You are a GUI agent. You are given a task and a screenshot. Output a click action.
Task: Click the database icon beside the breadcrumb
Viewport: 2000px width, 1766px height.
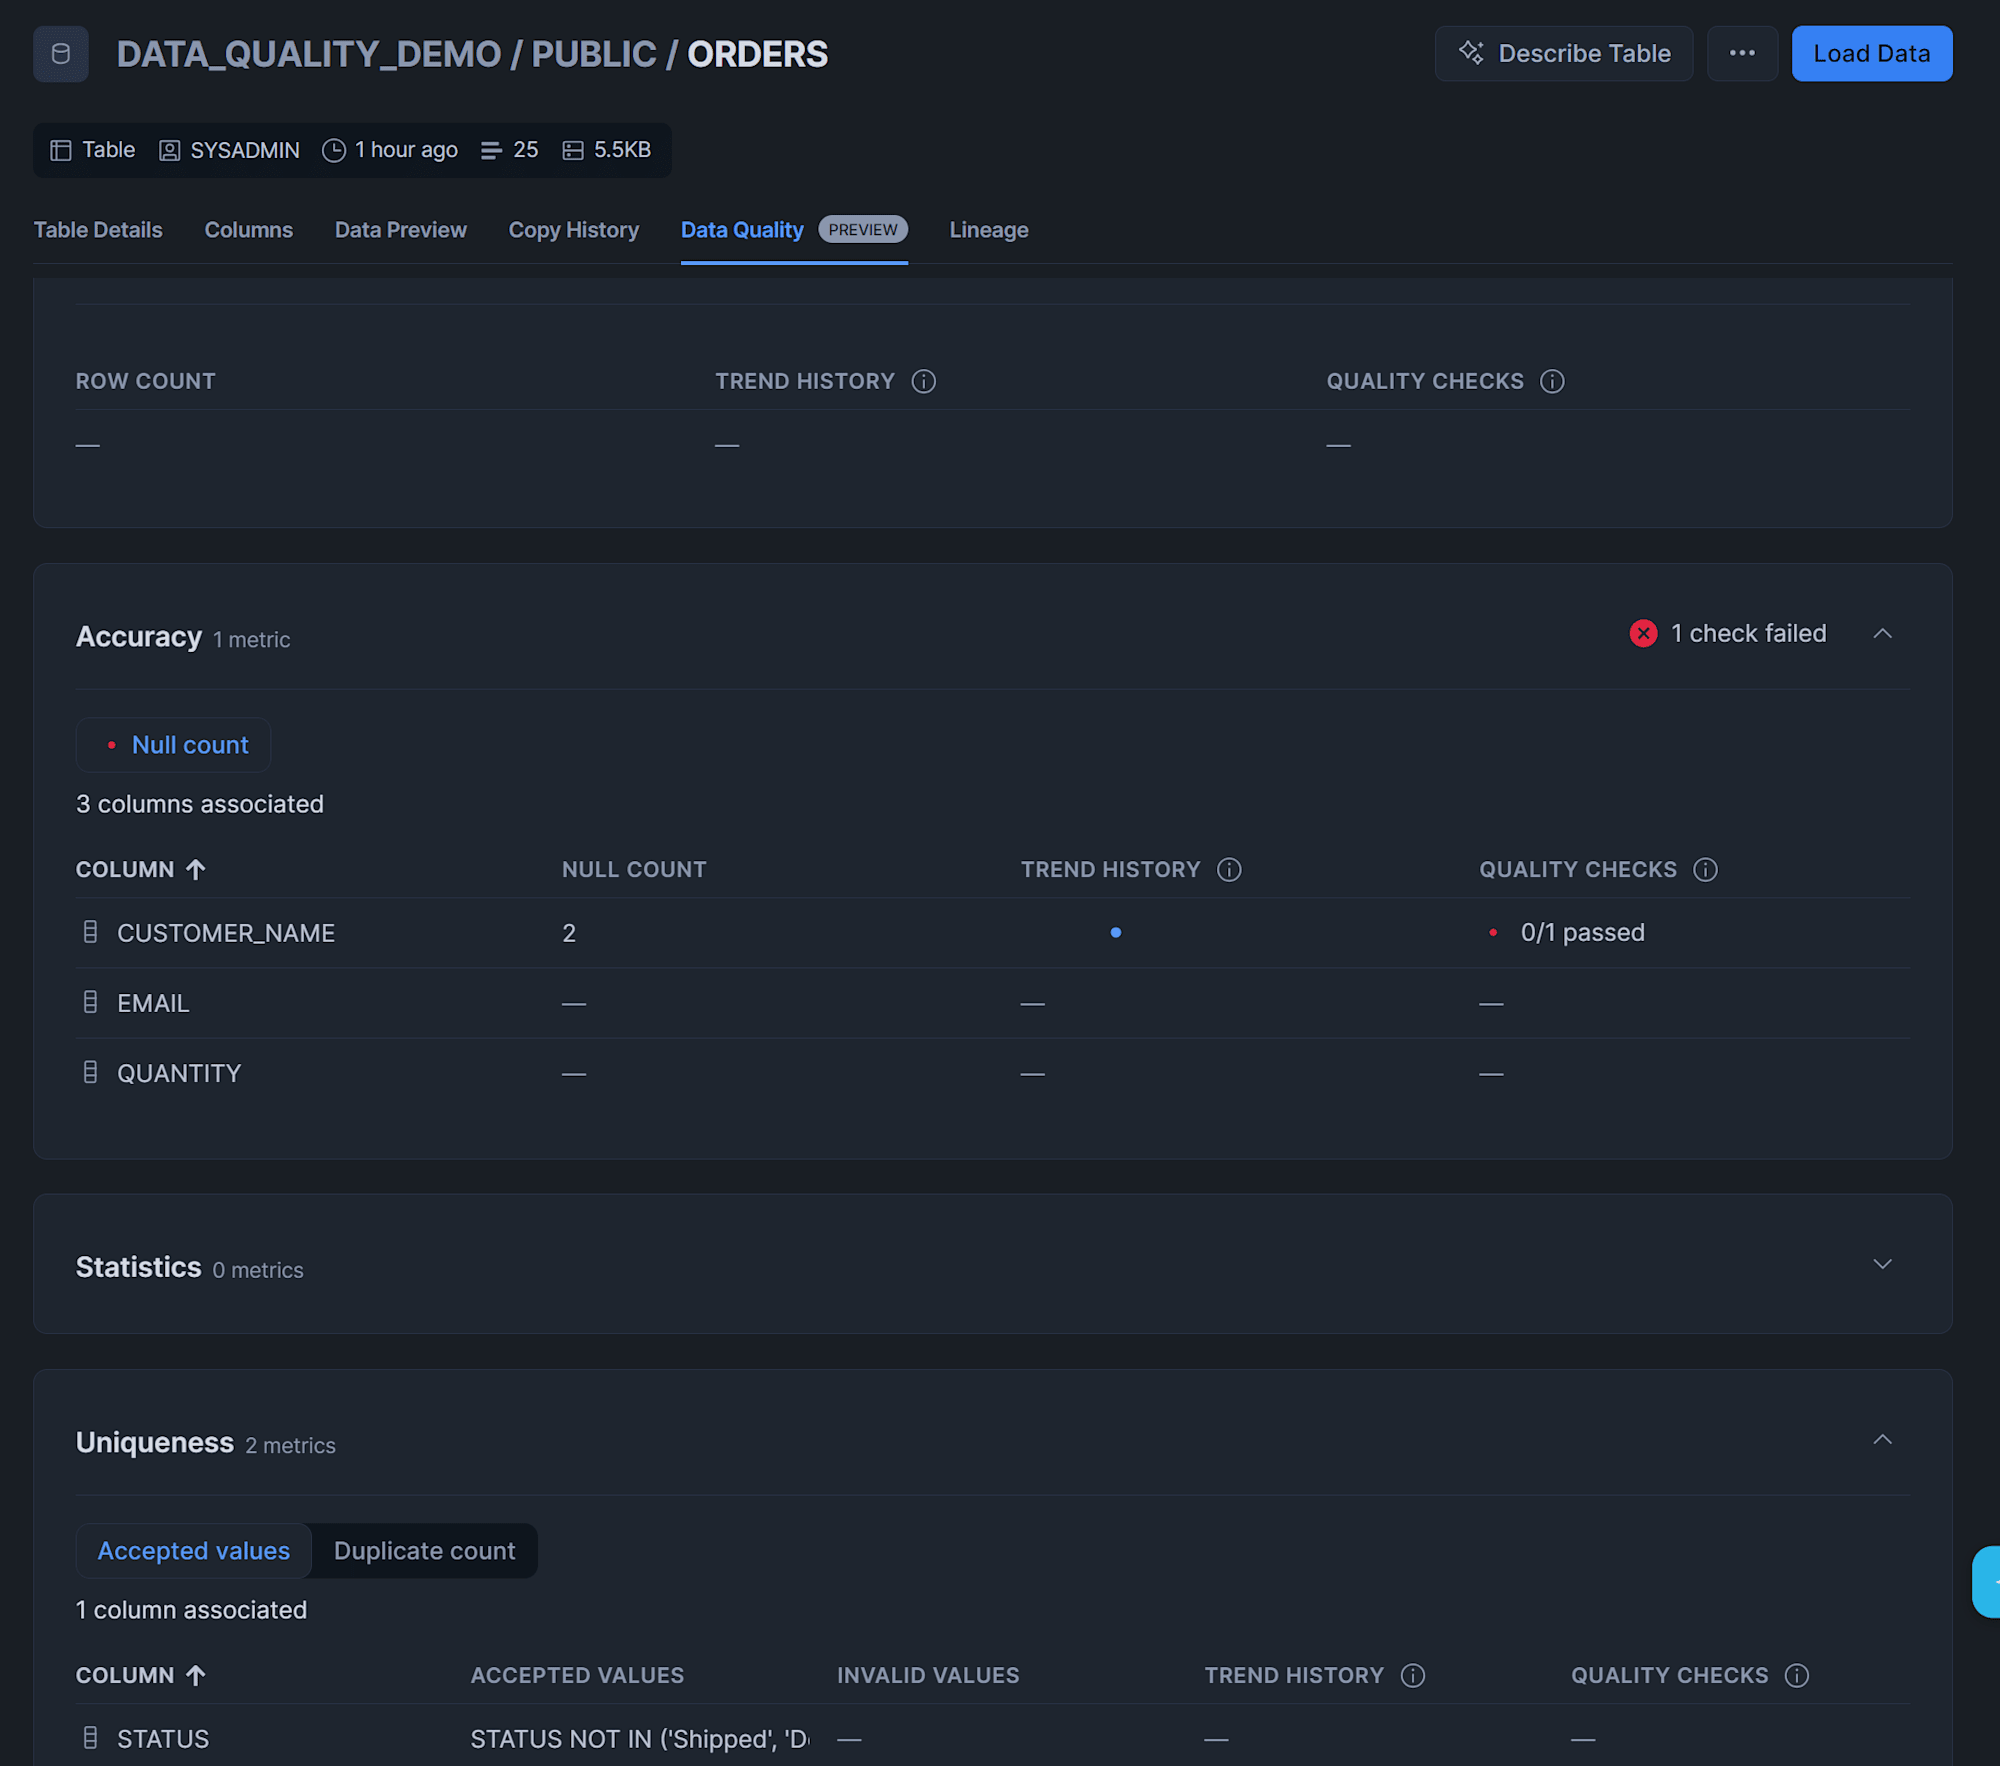tap(60, 54)
